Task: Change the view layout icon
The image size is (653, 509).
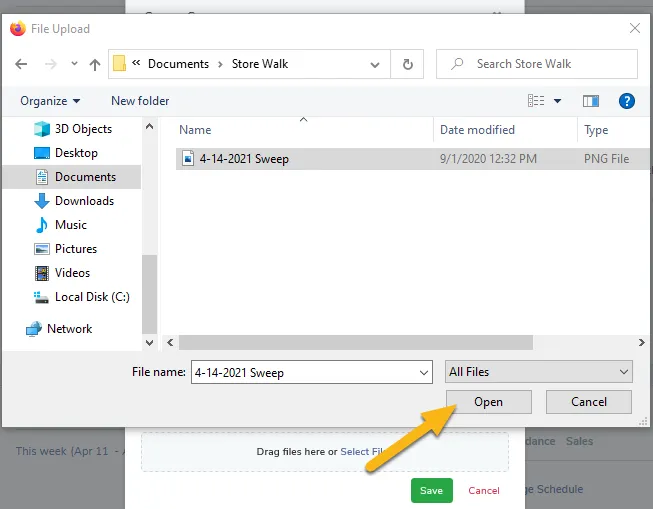Action: coord(536,100)
